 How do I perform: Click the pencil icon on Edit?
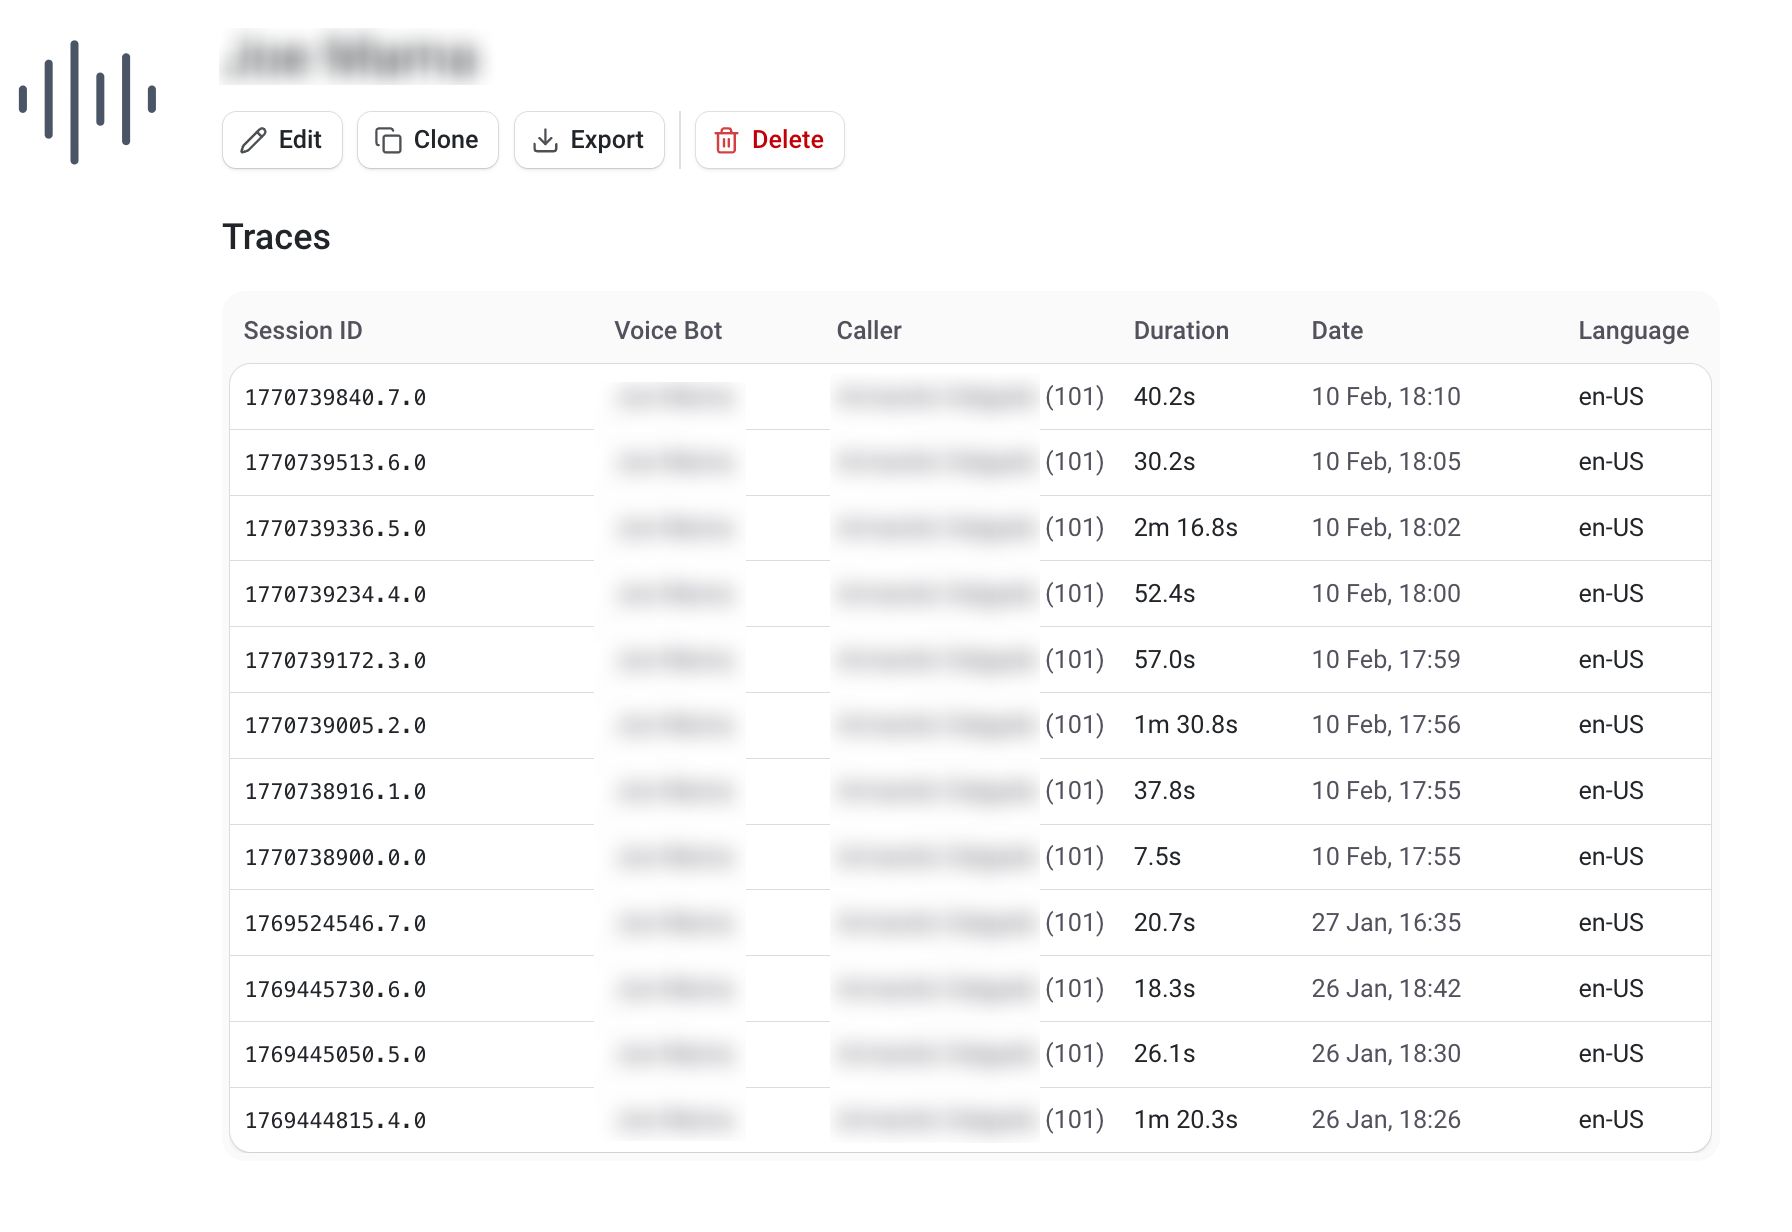tap(254, 140)
